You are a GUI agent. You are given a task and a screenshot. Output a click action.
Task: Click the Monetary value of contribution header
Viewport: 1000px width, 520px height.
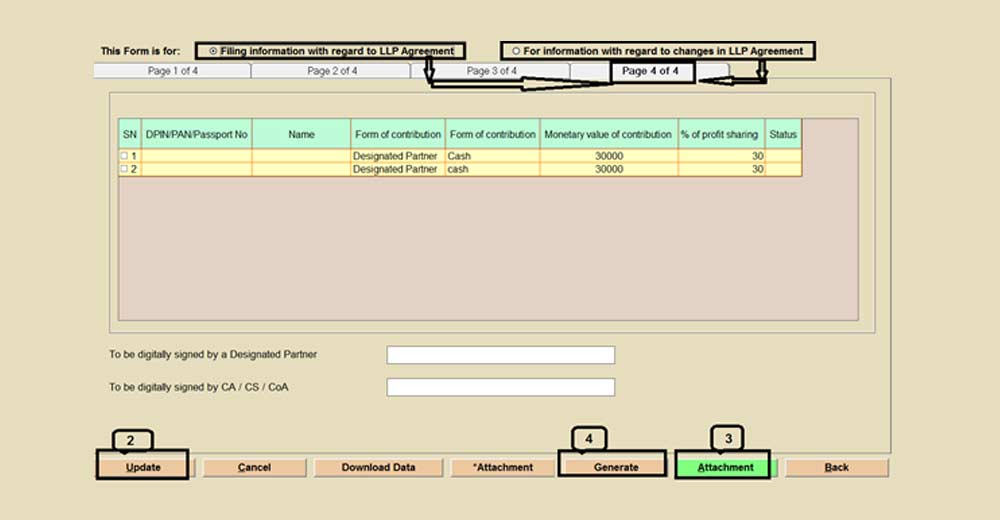pyautogui.click(x=608, y=134)
